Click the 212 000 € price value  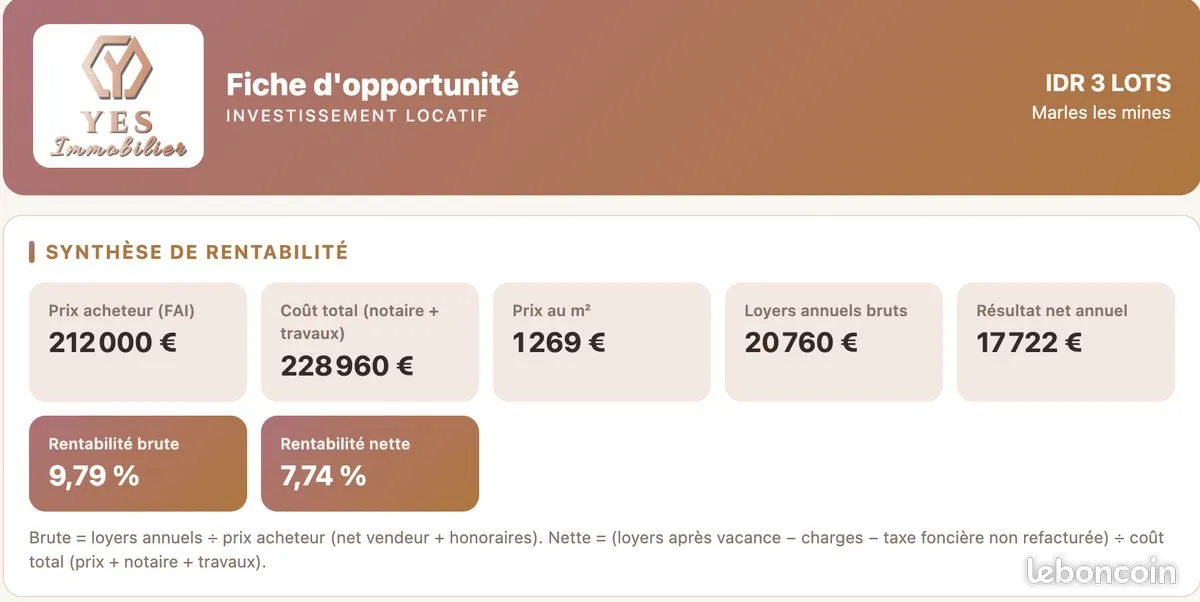click(x=113, y=343)
